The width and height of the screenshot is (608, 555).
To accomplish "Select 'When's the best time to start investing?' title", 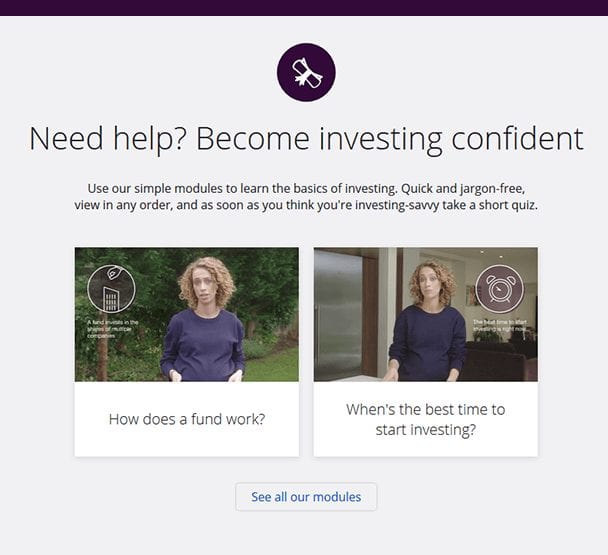I will (x=426, y=420).
